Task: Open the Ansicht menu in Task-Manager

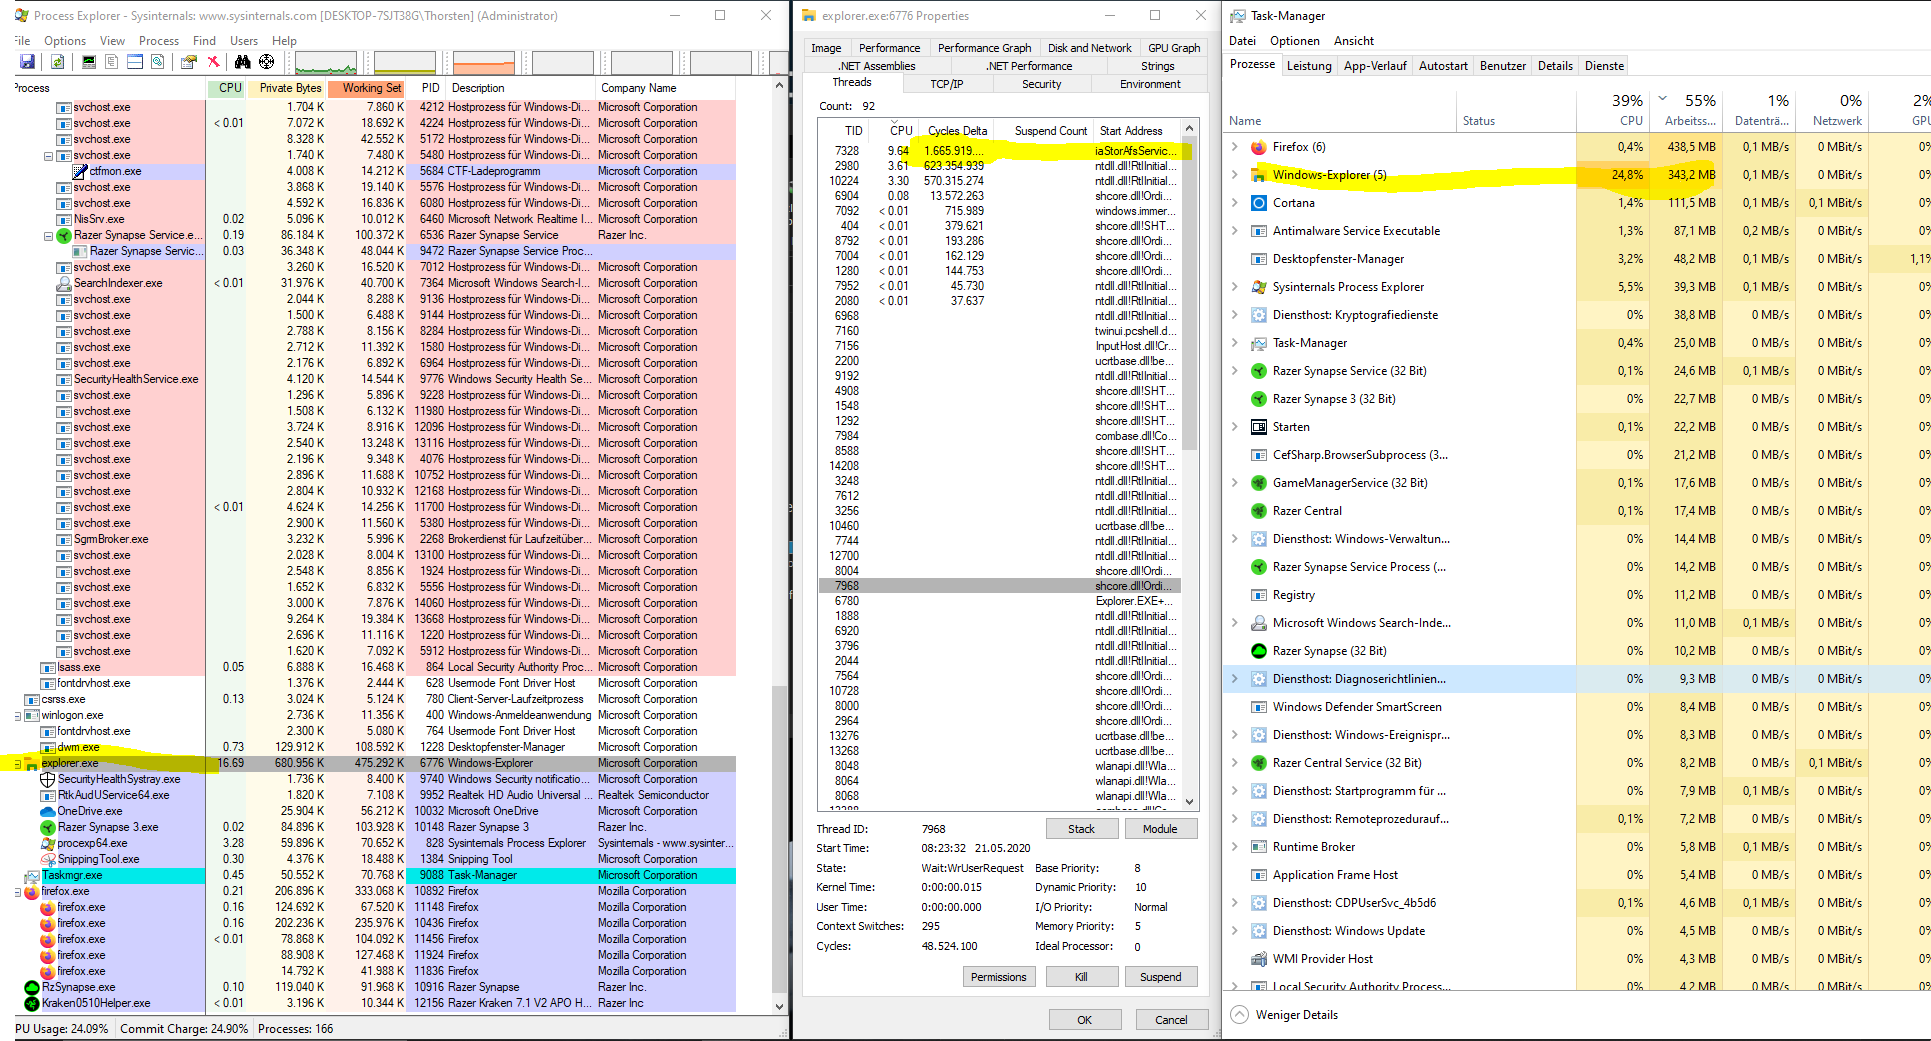Action: (x=1354, y=41)
